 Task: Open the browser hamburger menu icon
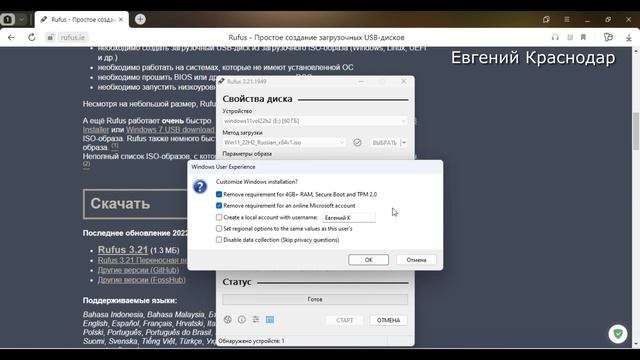pos(567,19)
